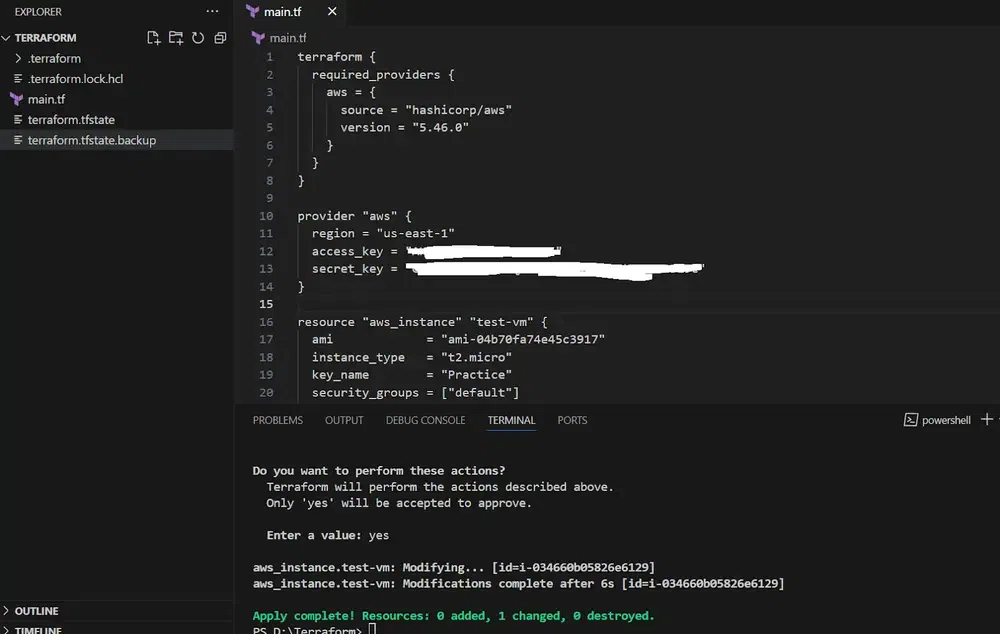Click the provider "aws" line
The height and width of the screenshot is (634, 1000).
(x=355, y=216)
